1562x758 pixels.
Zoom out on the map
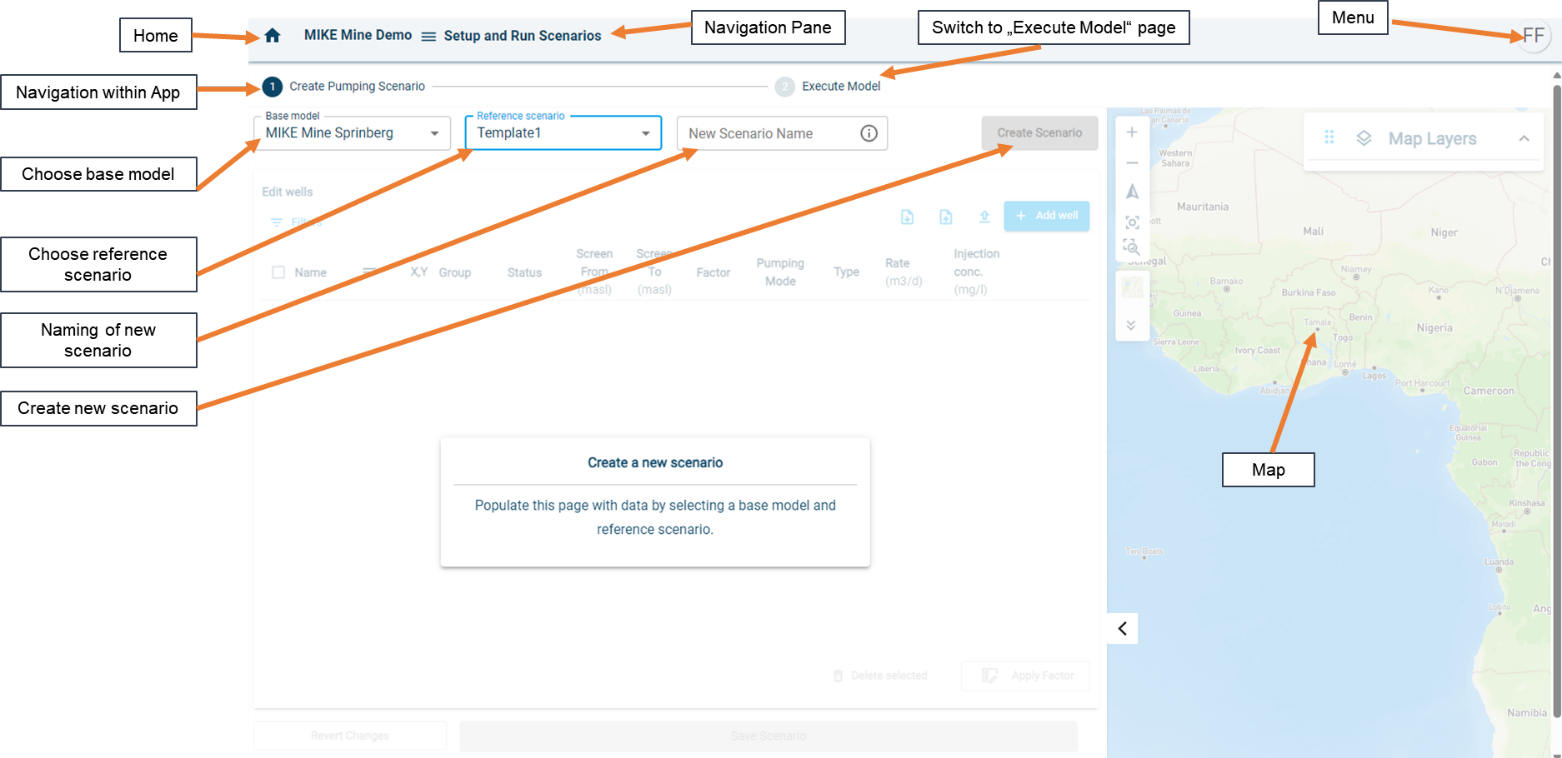coord(1132,162)
